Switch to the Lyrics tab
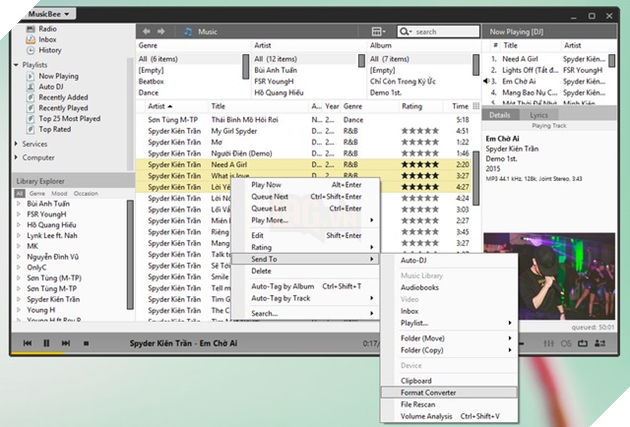630x427 pixels. (539, 115)
